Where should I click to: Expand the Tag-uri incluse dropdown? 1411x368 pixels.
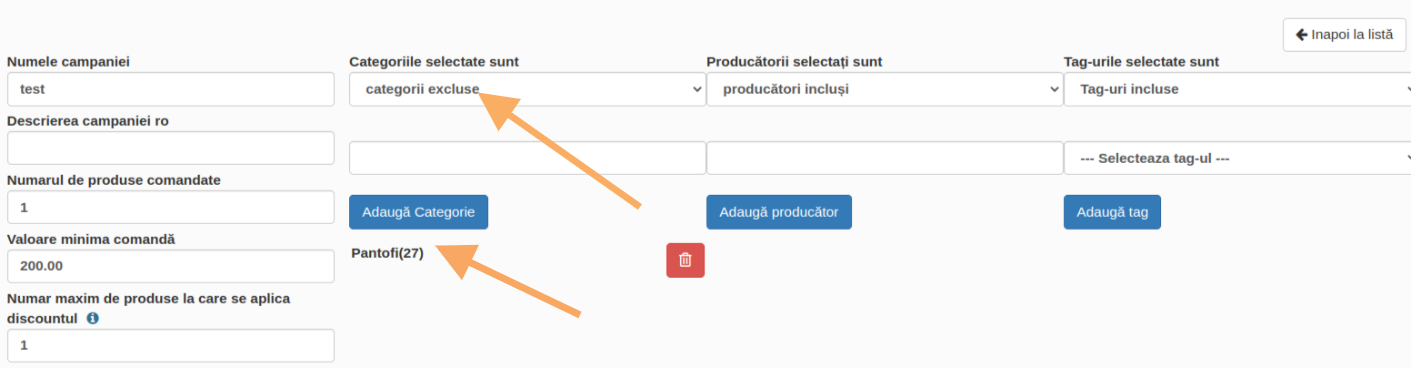[1238, 89]
